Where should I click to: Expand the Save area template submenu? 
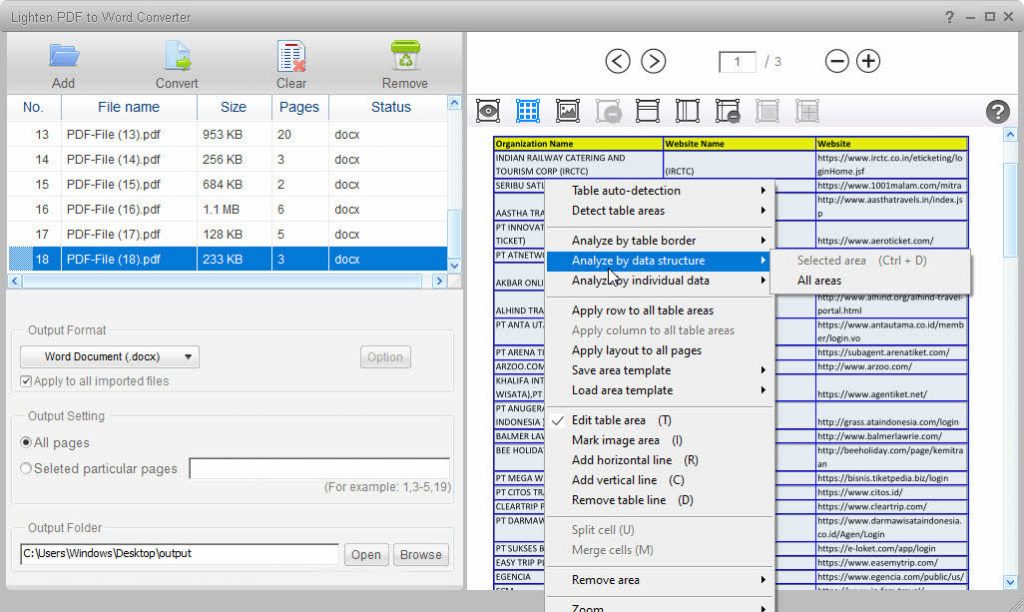point(660,370)
